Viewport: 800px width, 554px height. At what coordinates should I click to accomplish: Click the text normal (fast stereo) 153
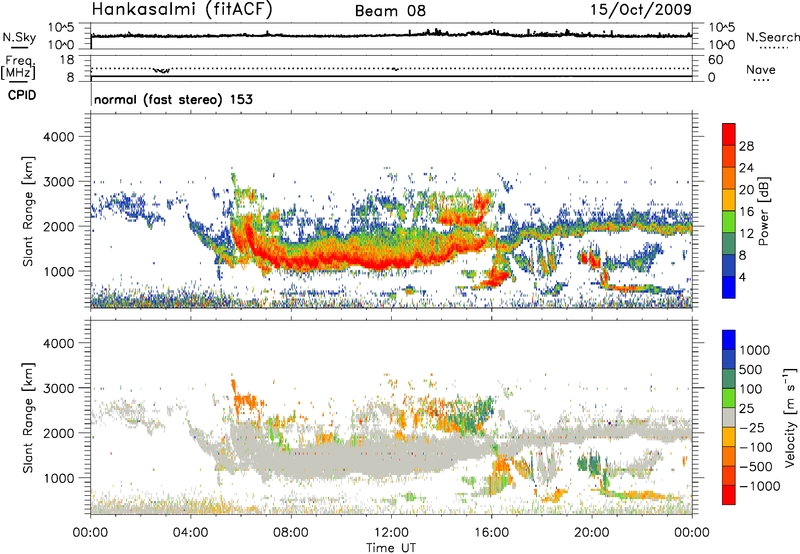173,100
